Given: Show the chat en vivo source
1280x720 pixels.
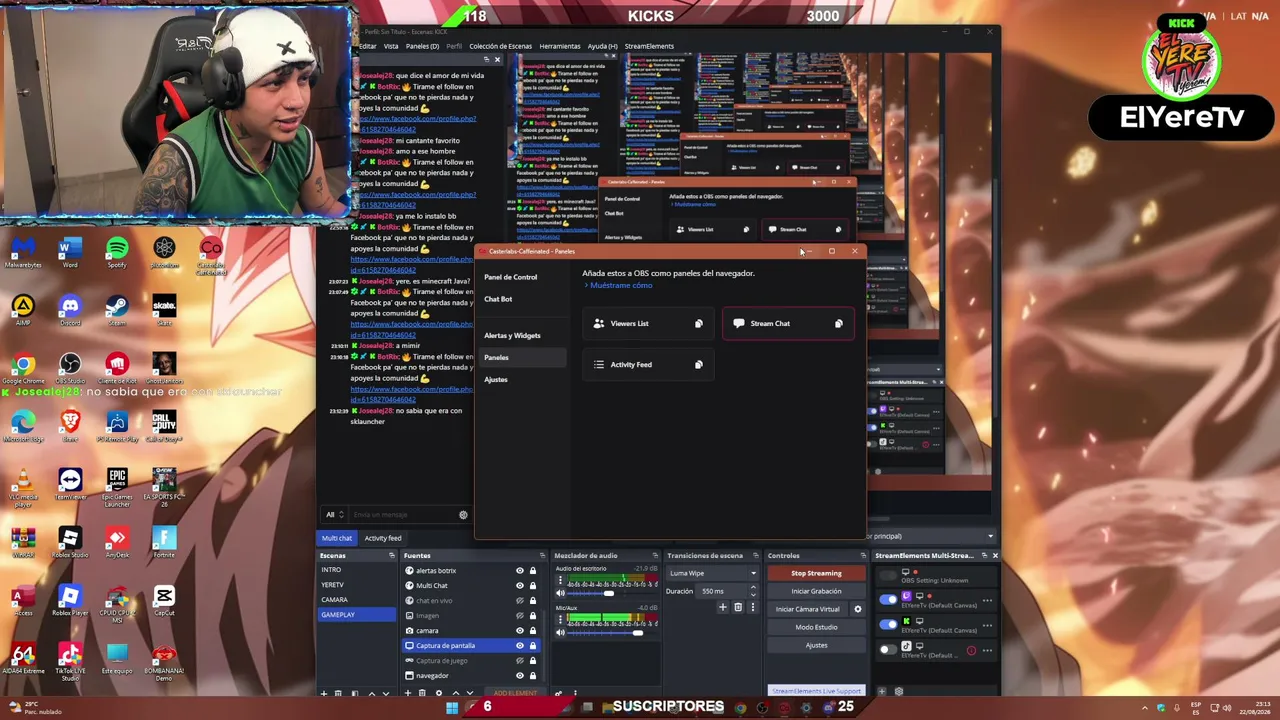Looking at the screenshot, I should 519,601.
